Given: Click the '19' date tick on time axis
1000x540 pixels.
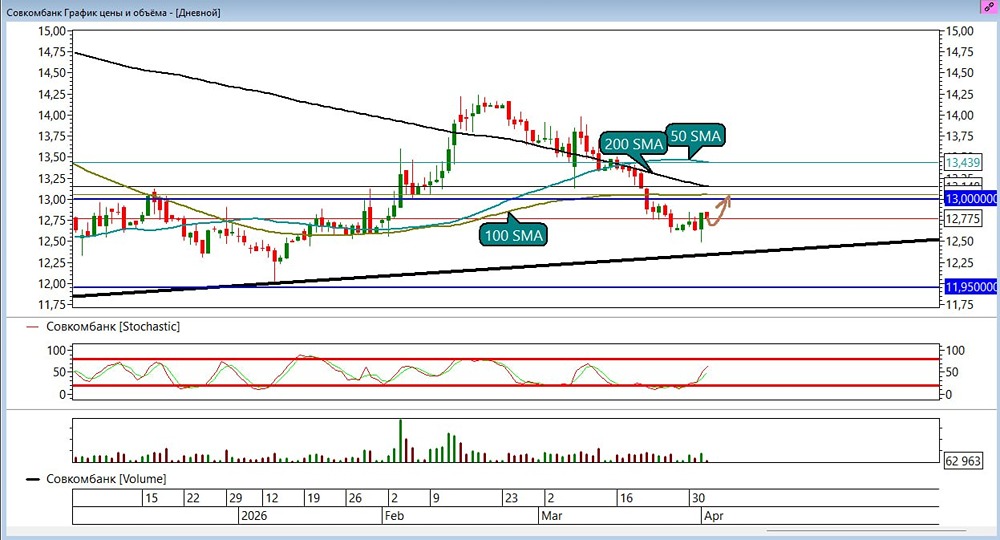Looking at the screenshot, I should [313, 498].
